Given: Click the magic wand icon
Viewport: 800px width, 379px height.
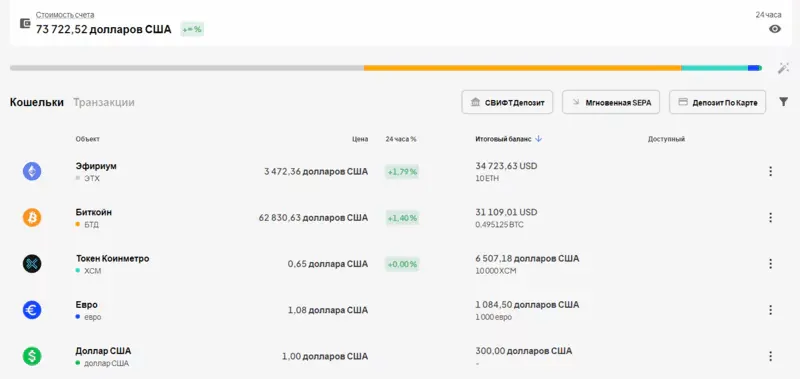Looking at the screenshot, I should click(x=783, y=68).
